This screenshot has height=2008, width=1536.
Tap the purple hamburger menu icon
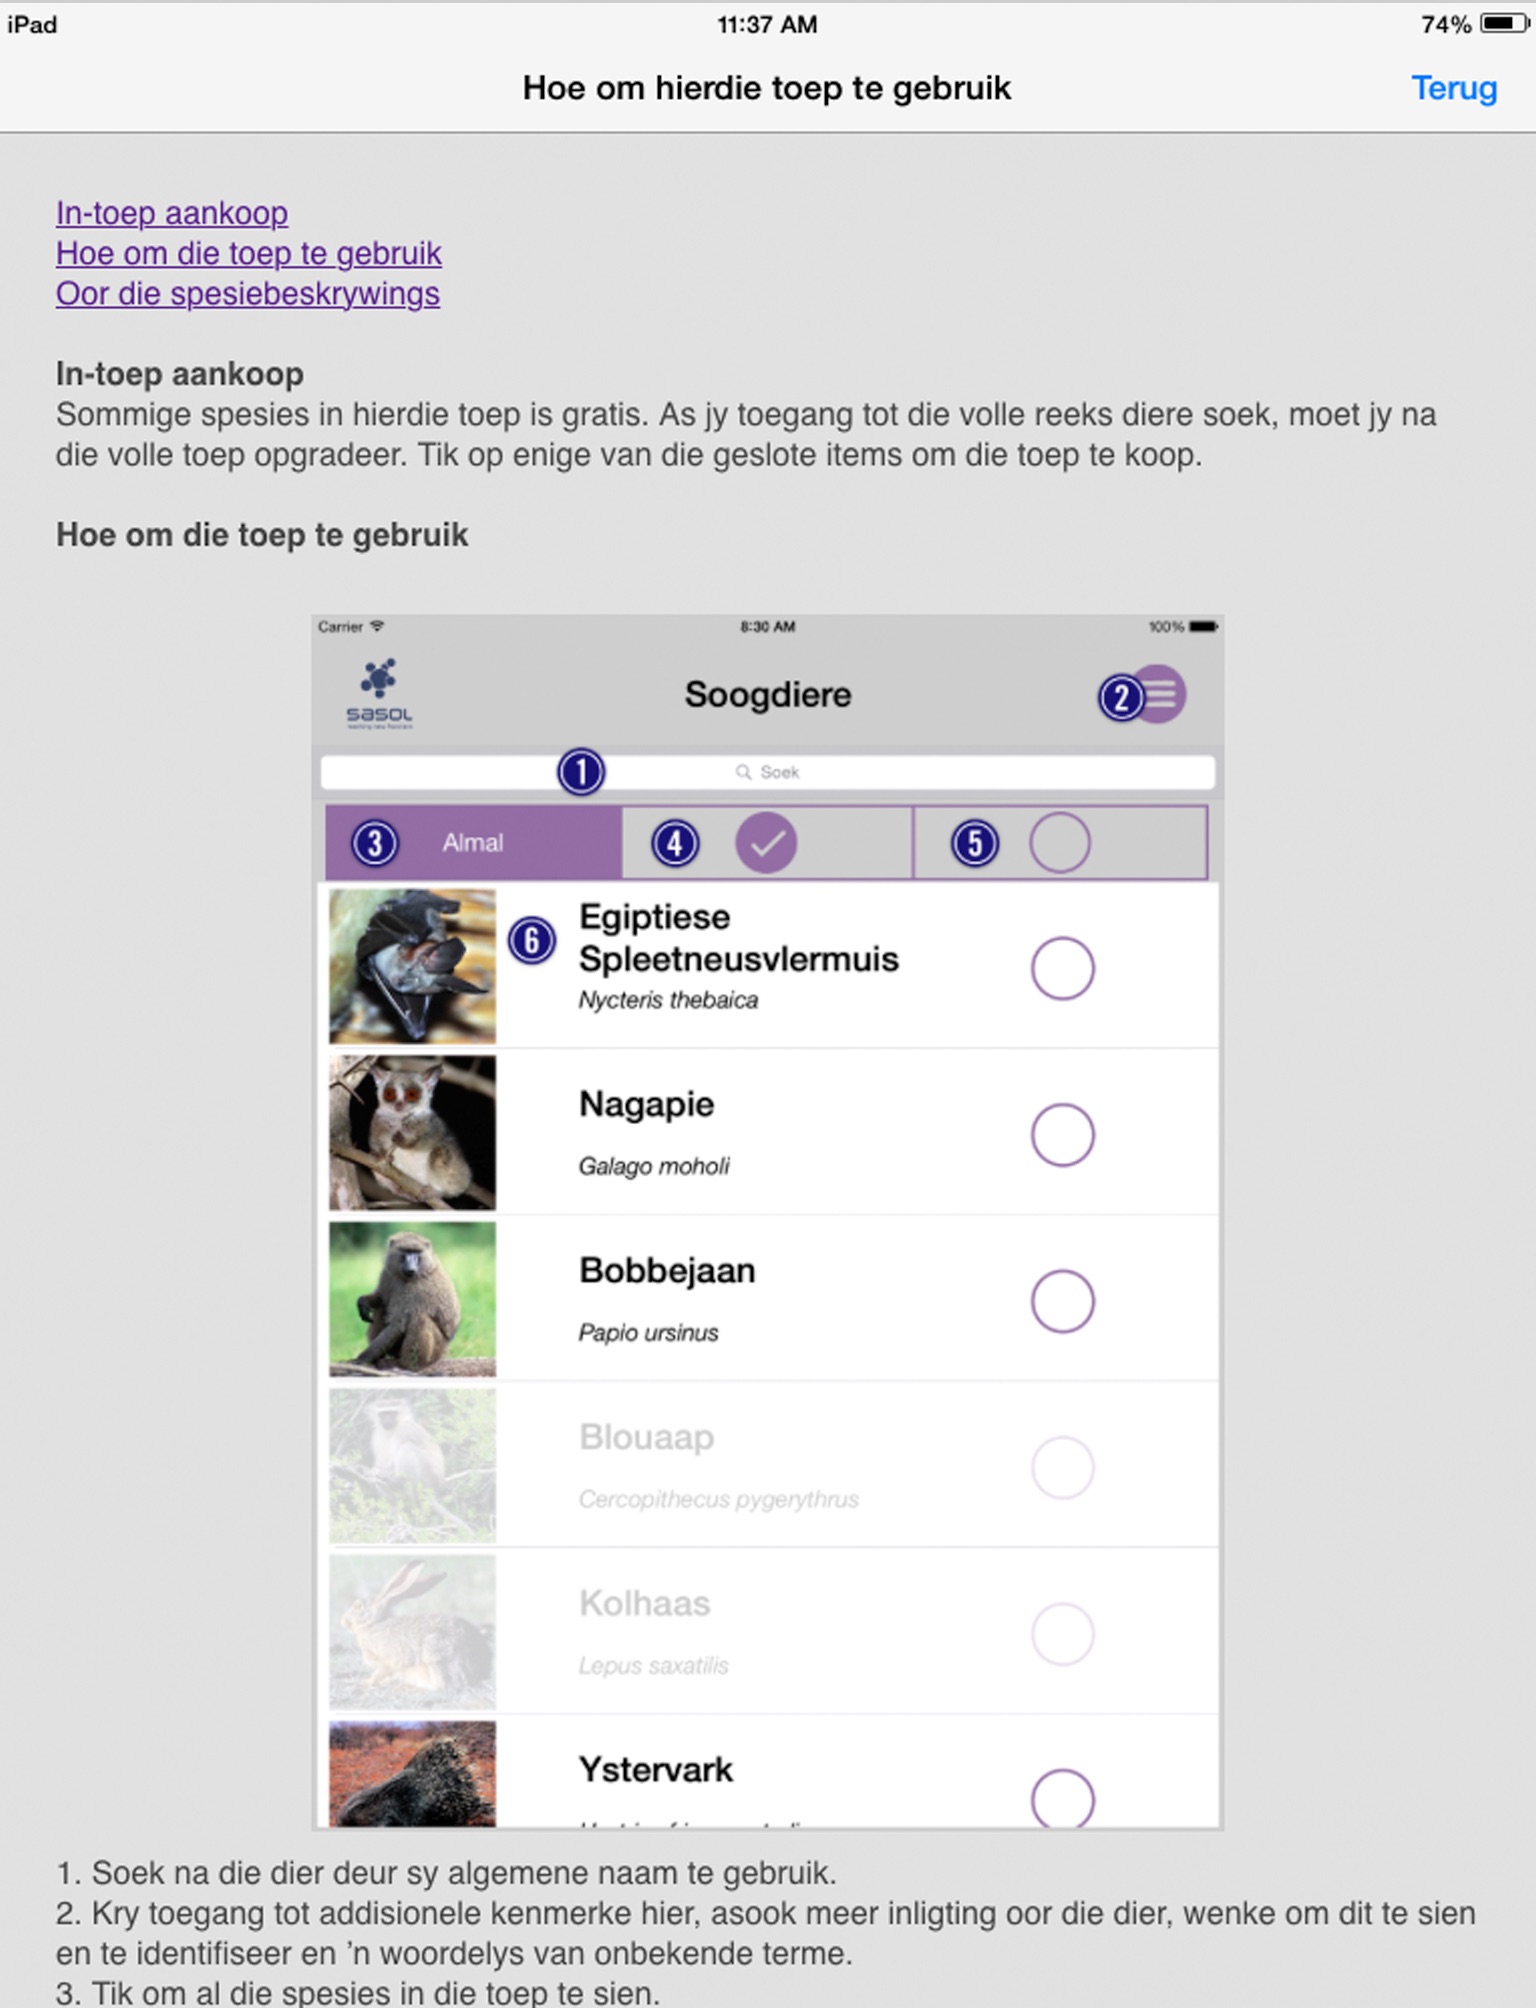tap(1159, 694)
